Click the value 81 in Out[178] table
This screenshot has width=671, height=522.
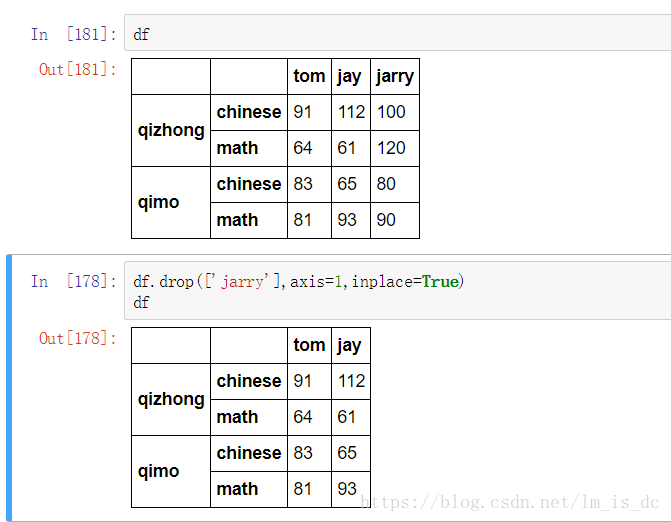tap(309, 489)
